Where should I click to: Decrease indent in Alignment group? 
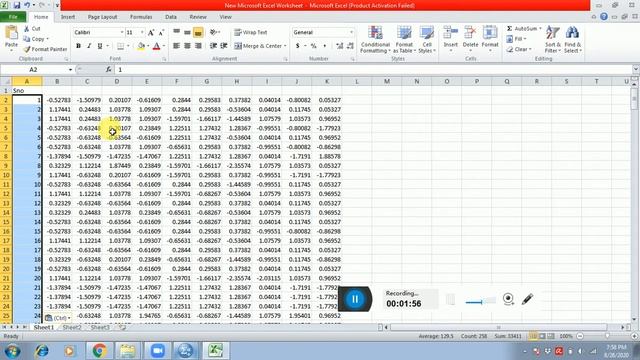click(213, 46)
